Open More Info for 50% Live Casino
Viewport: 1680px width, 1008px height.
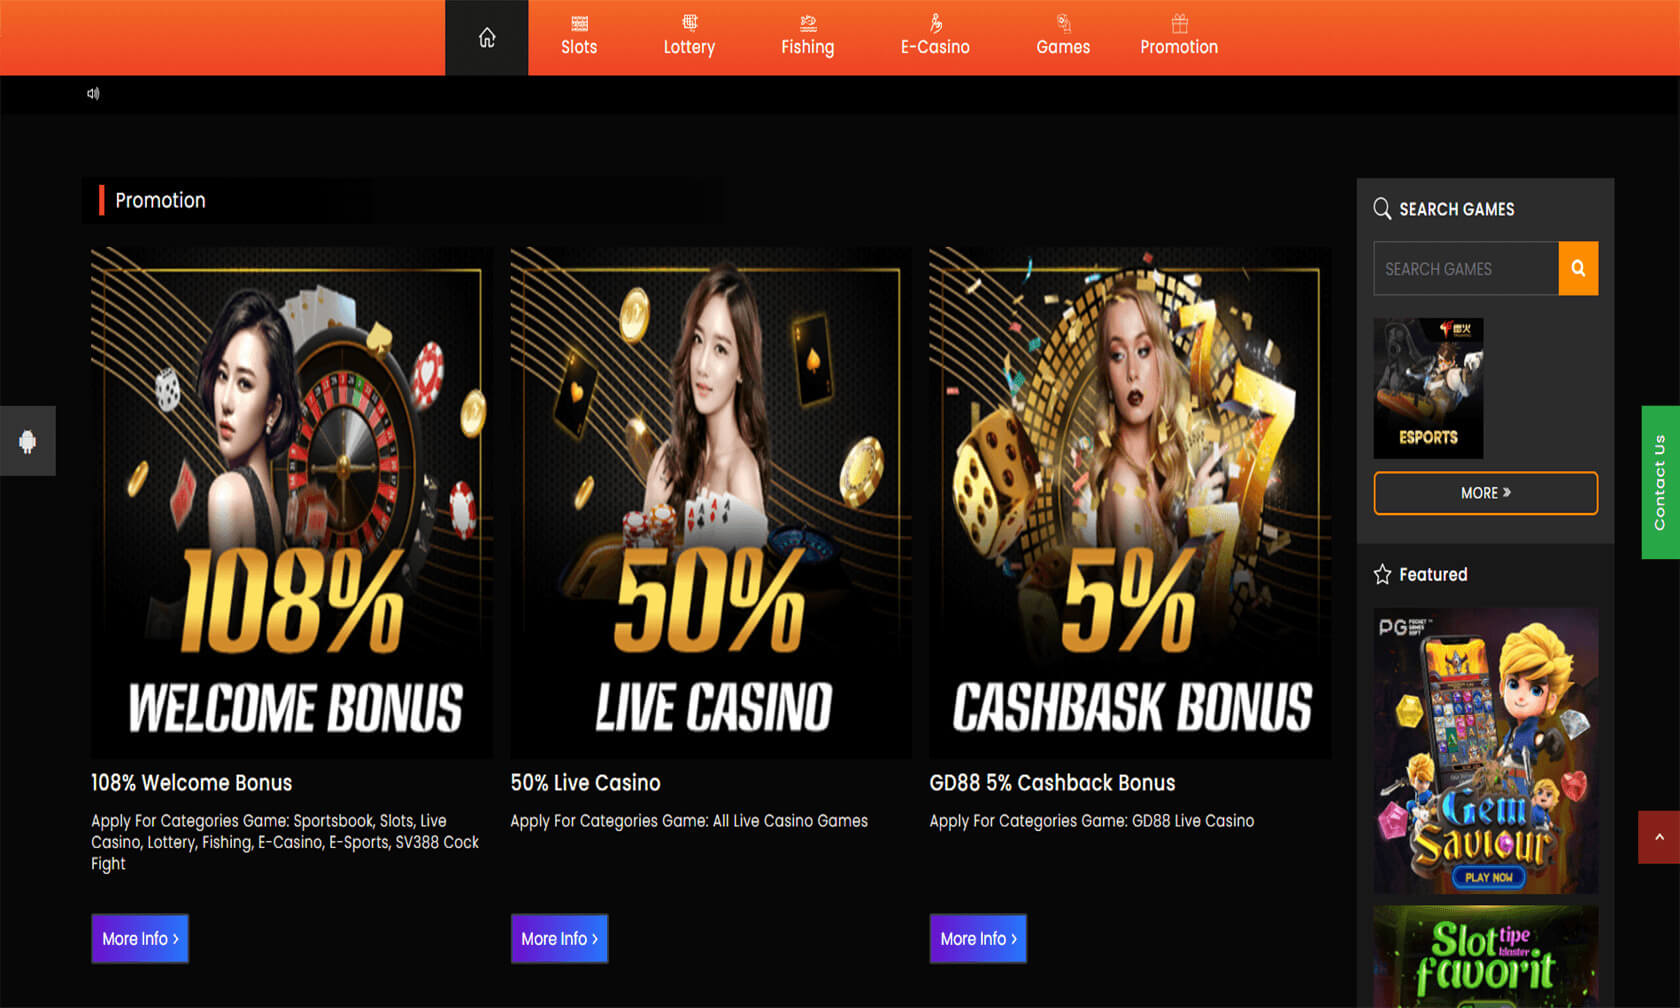[559, 939]
